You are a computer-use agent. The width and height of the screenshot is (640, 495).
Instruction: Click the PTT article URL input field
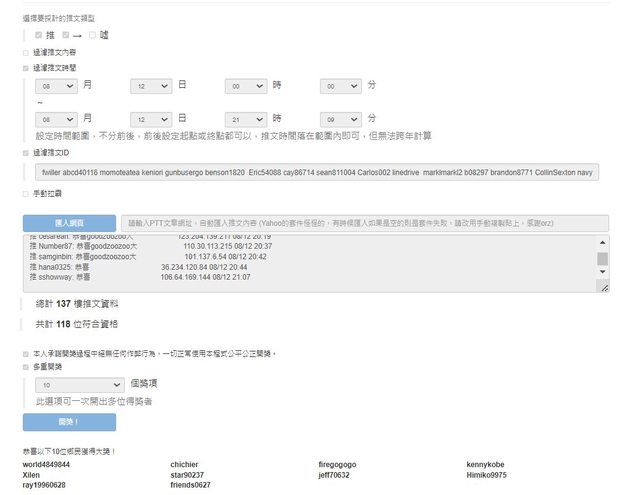click(363, 222)
